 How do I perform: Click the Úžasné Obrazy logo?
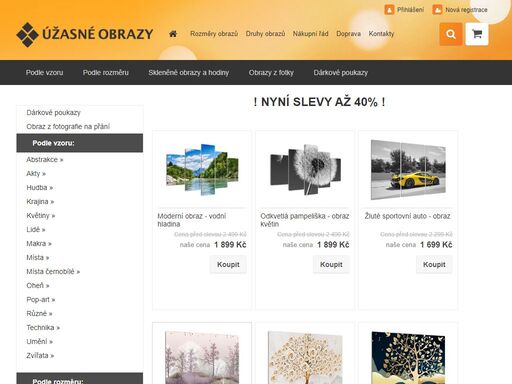pos(85,34)
